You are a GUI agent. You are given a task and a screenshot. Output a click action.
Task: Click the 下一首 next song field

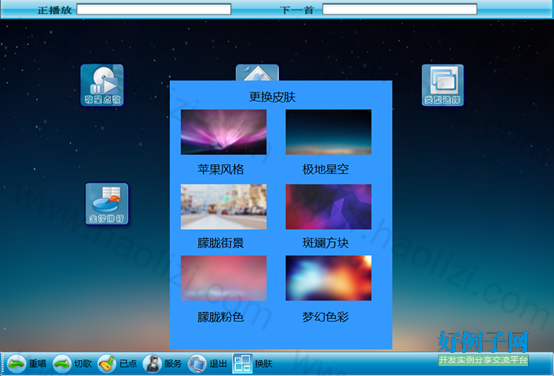(400, 9)
